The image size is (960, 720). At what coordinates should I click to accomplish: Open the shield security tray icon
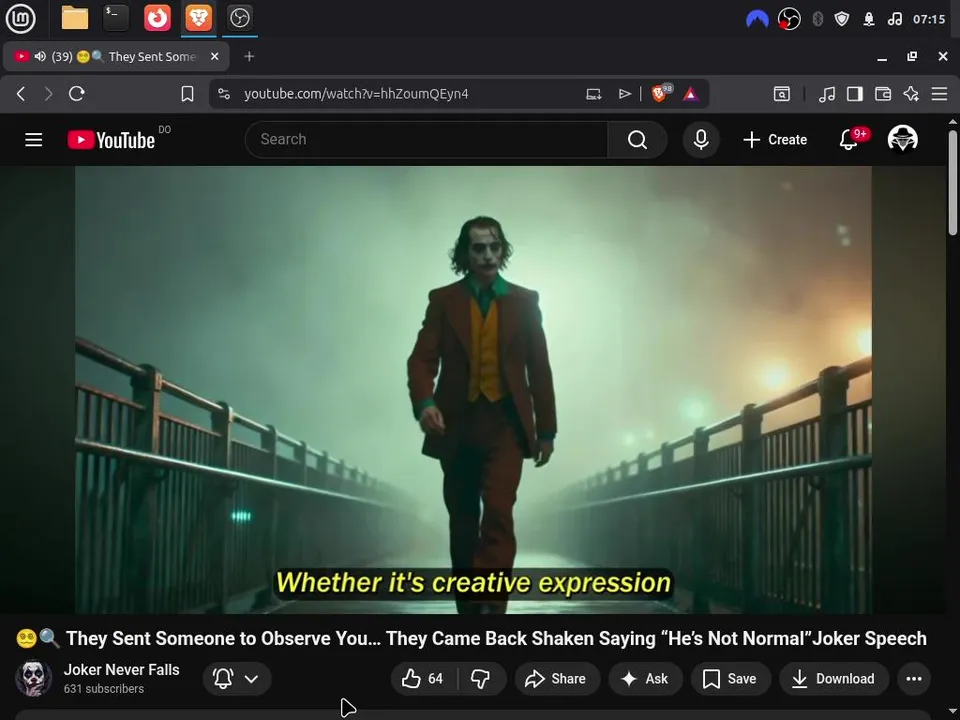pos(842,20)
